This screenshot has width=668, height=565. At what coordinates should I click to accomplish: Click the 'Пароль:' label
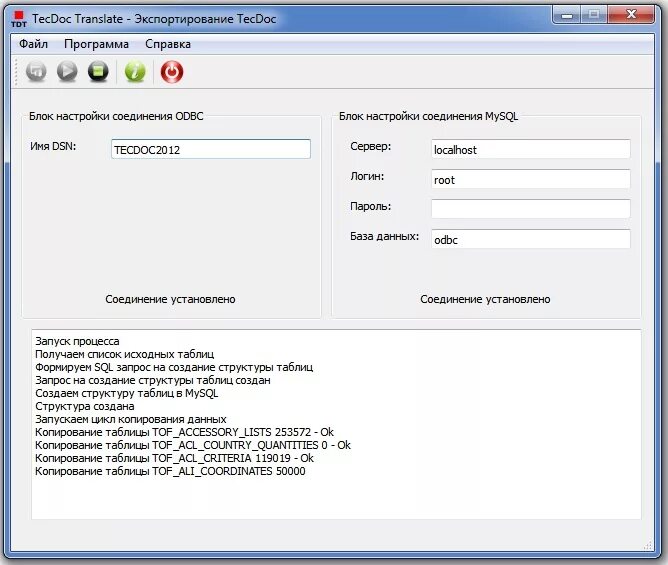371,206
